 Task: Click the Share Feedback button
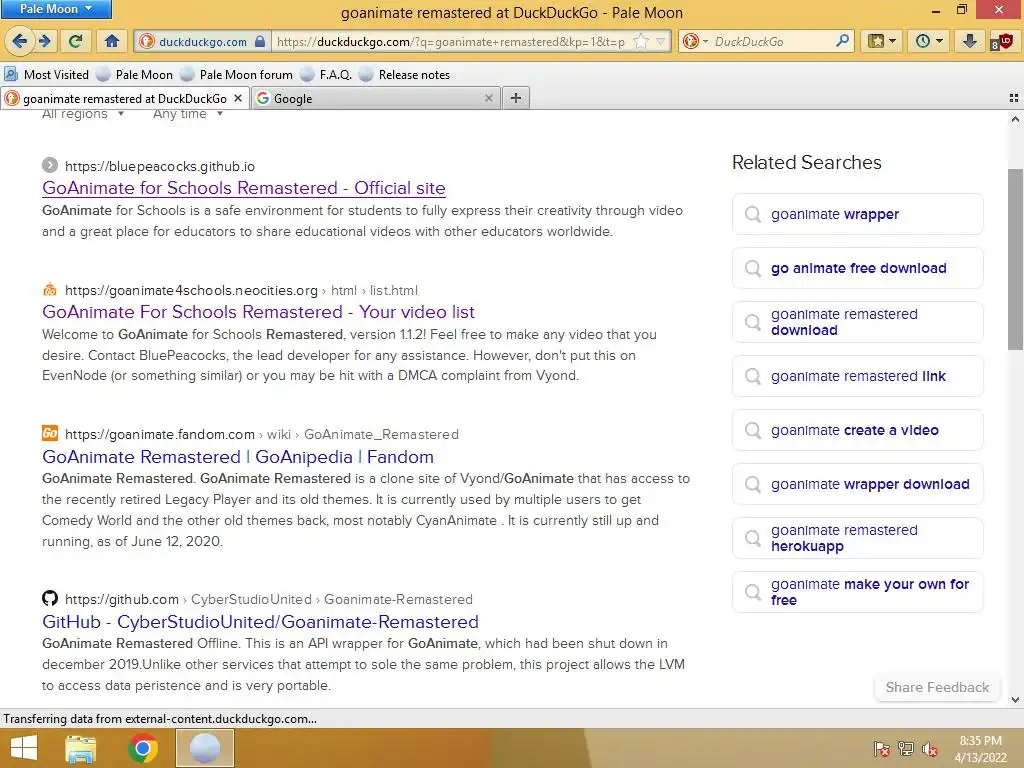(x=937, y=687)
